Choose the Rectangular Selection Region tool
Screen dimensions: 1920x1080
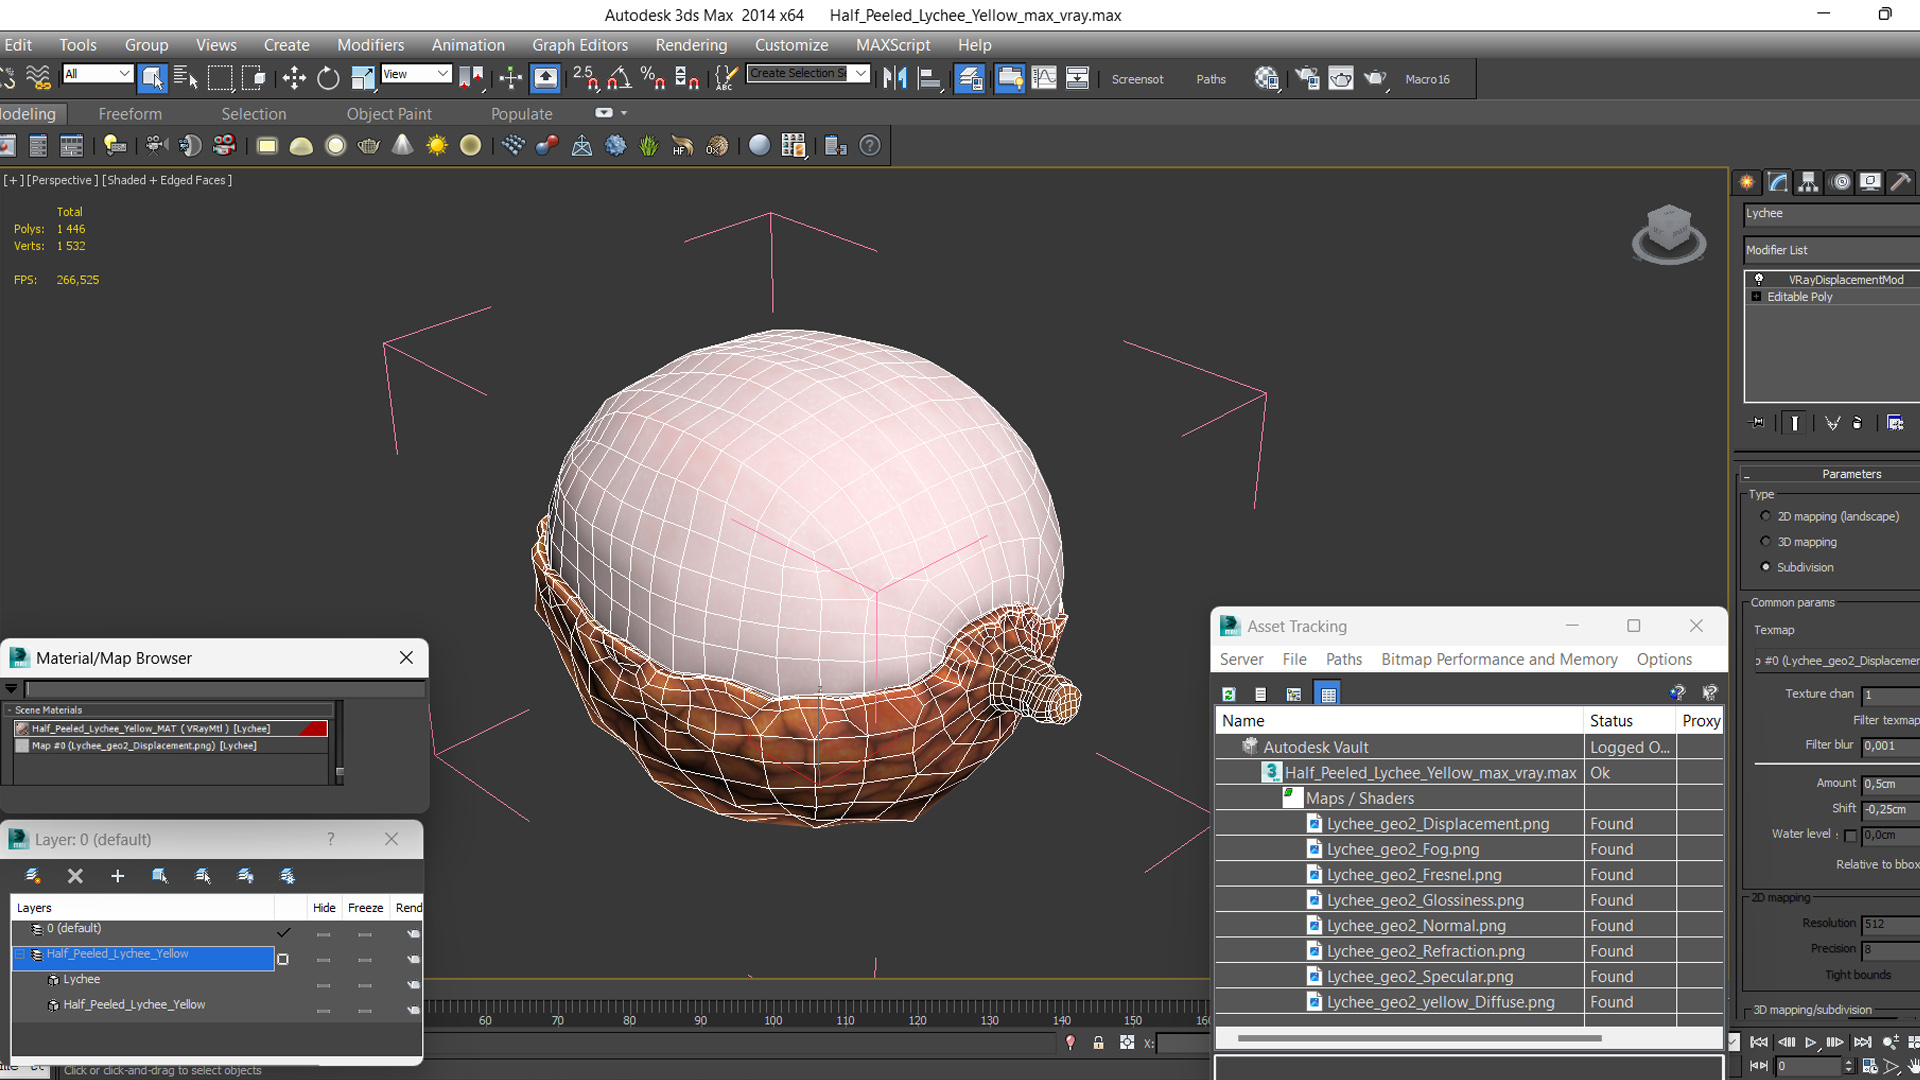pos(220,78)
